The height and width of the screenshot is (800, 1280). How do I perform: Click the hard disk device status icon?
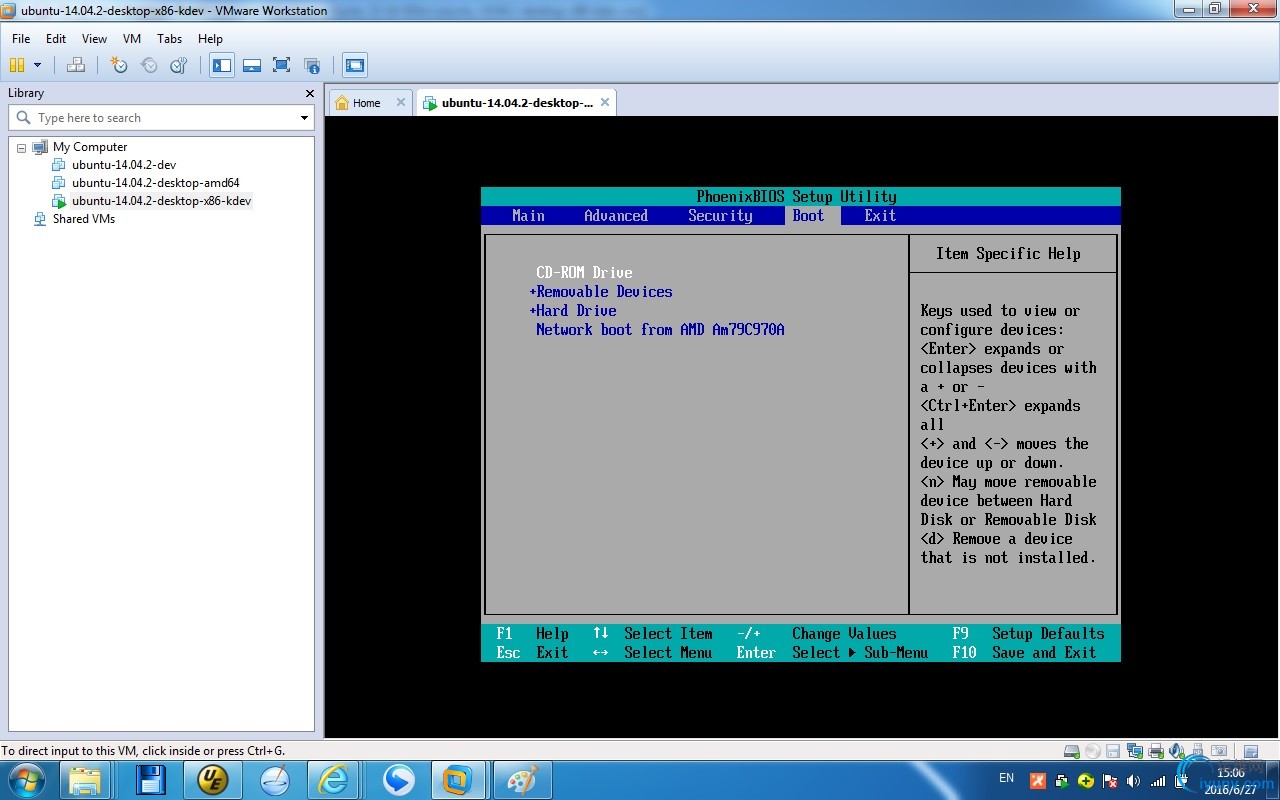coord(1071,751)
